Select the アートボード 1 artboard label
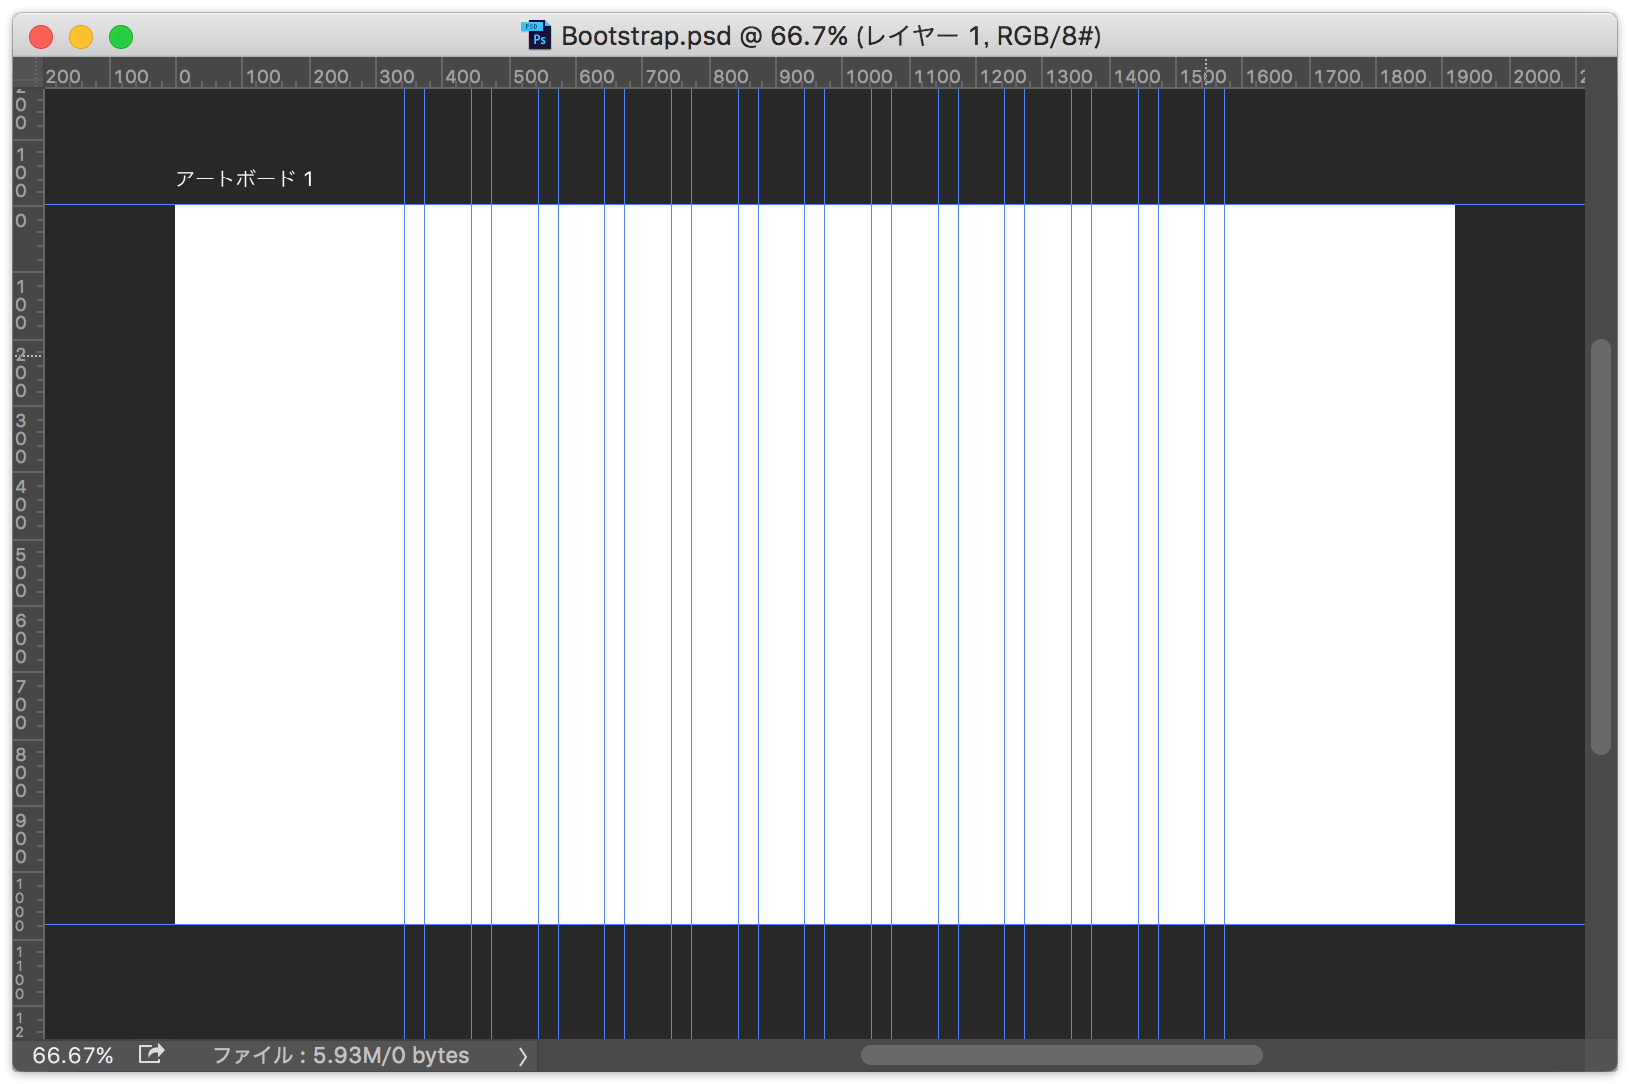1630x1084 pixels. coord(244,179)
